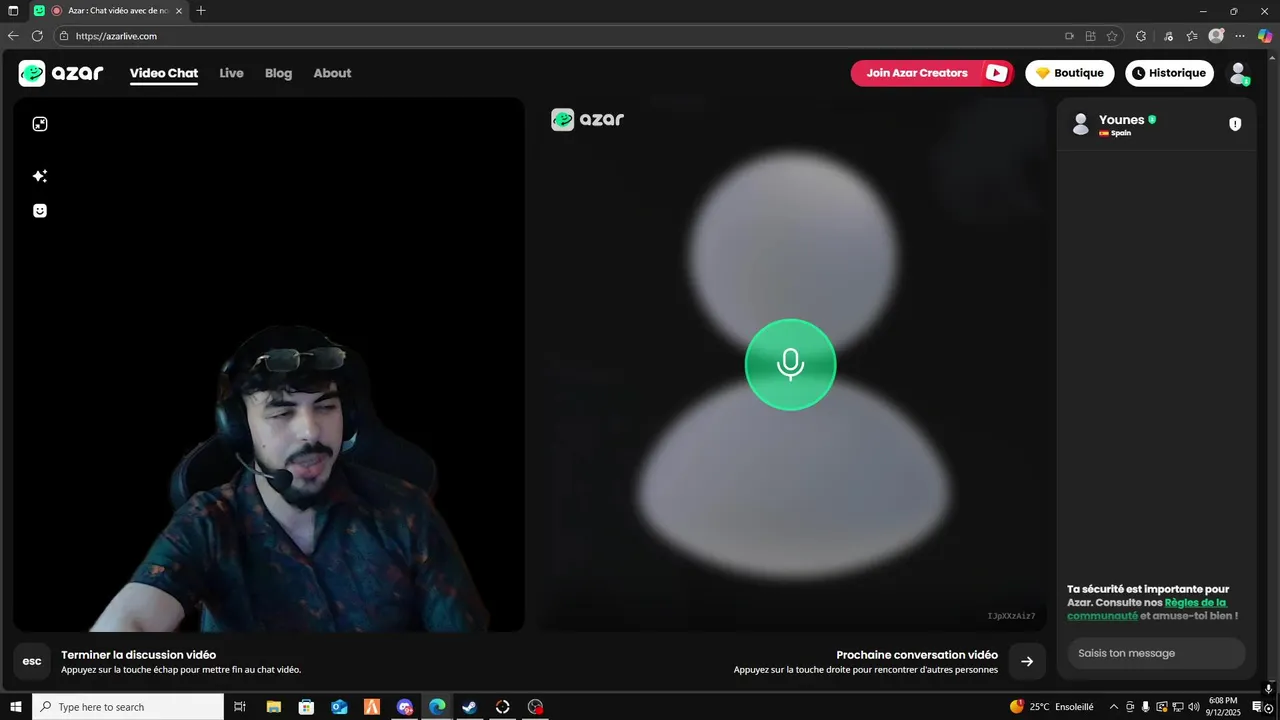Click Join Azar Creators button

[x=932, y=73]
